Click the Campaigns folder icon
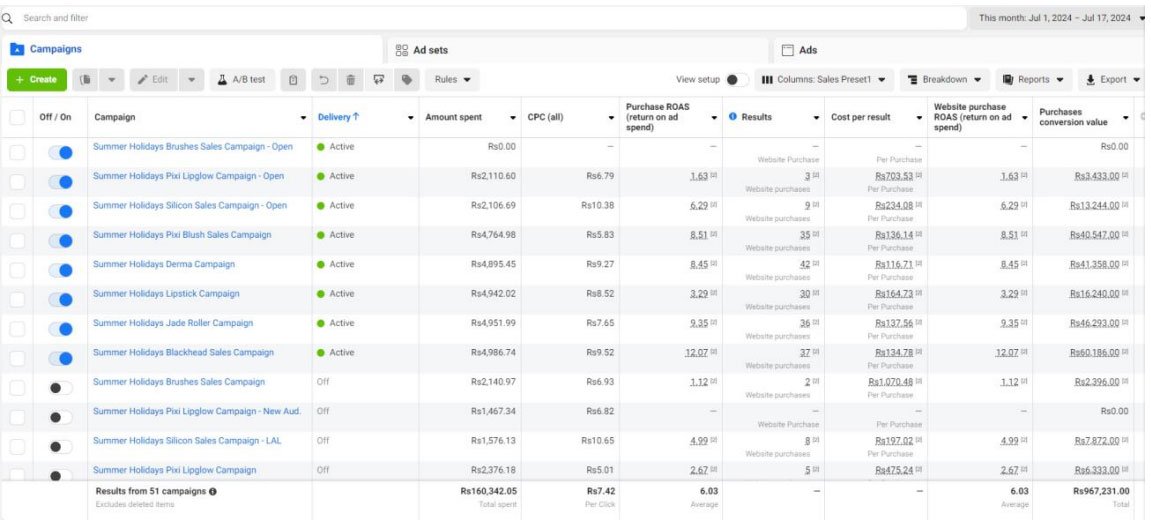Image resolution: width=1151 pixels, height=522 pixels. click(17, 49)
